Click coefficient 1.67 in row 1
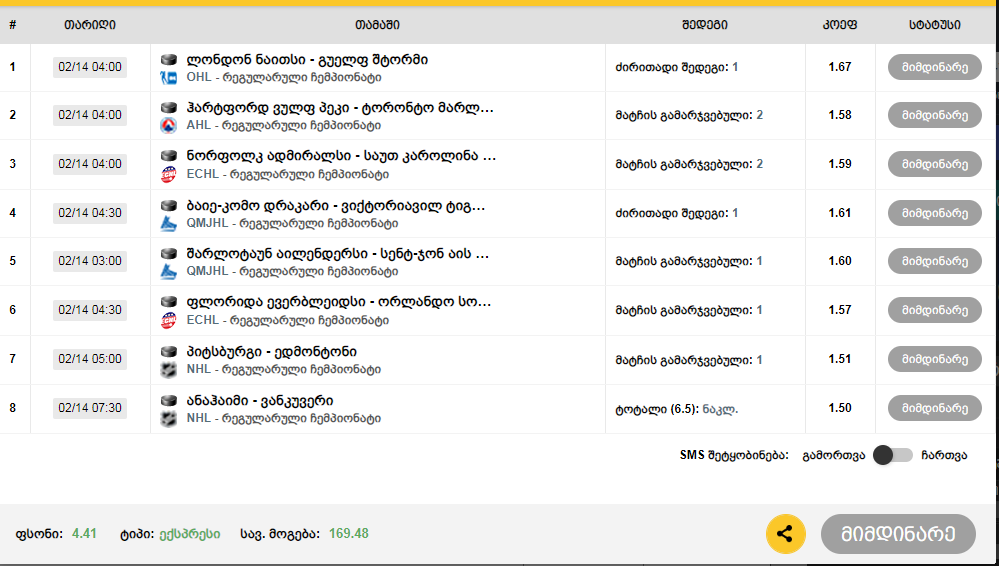The image size is (999, 566). [840, 67]
